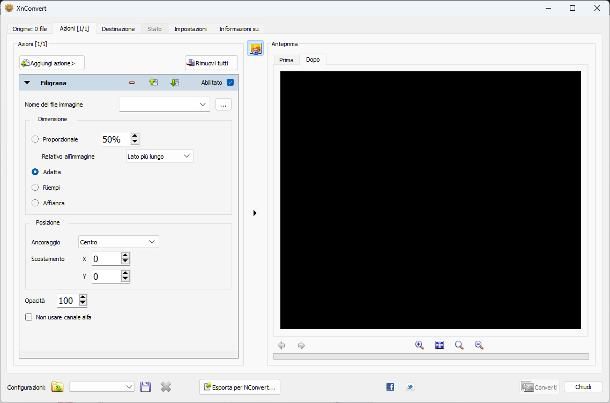Screen dimensions: 610x403
Task: Open the Nome del file immagine dropdown
Action: click(164, 104)
